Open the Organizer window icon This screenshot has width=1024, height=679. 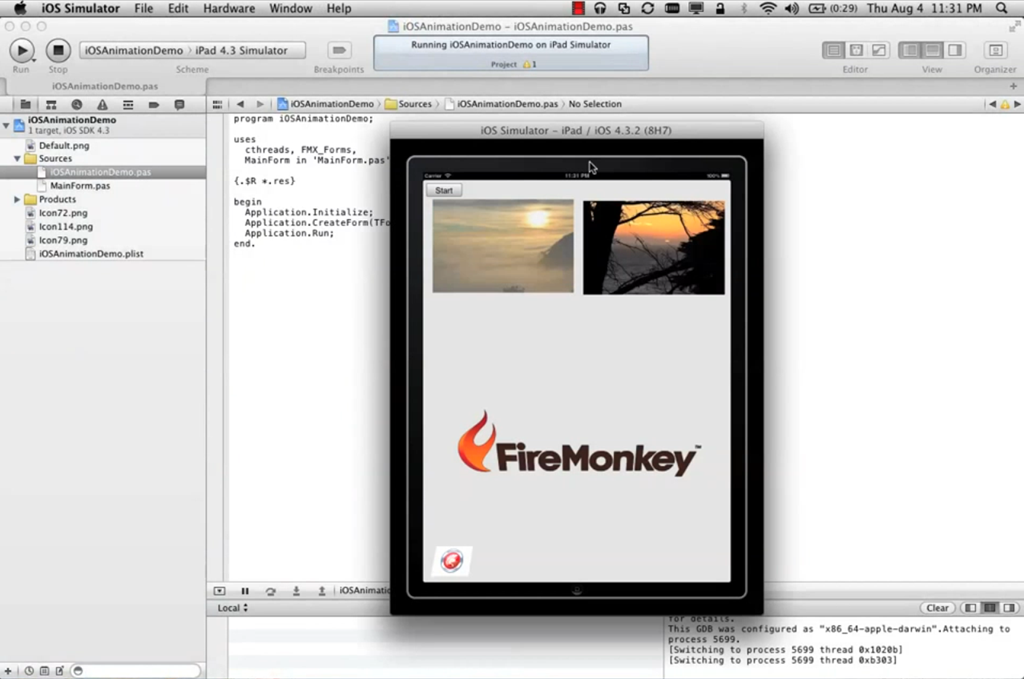[995, 50]
